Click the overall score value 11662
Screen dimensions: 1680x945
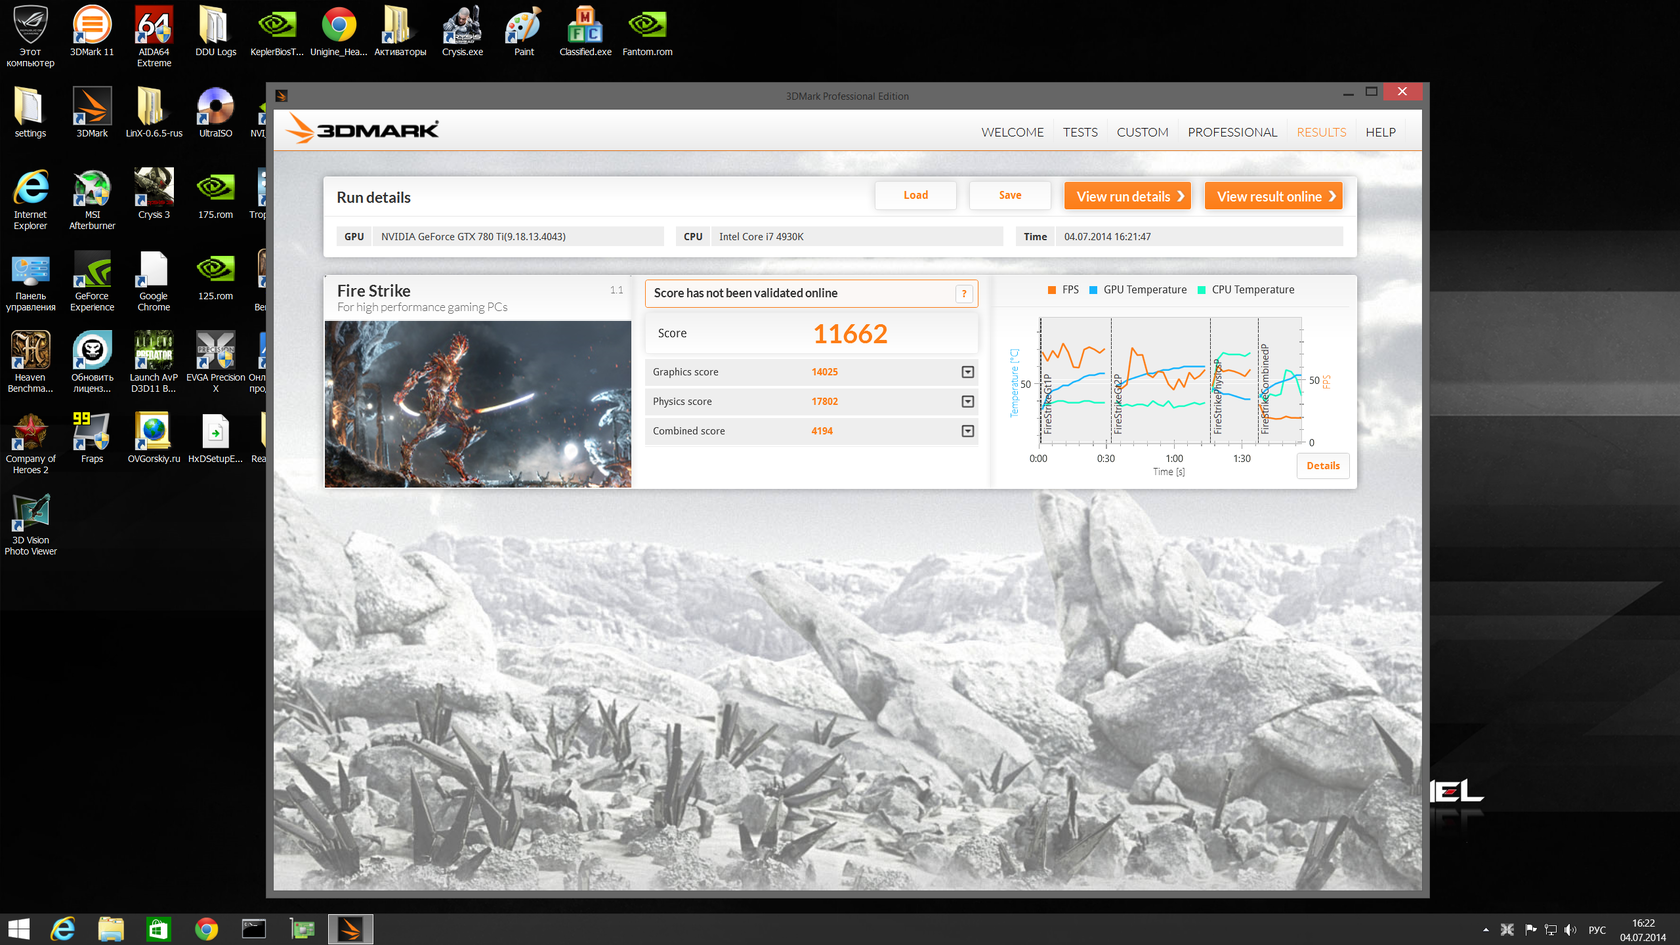850,334
